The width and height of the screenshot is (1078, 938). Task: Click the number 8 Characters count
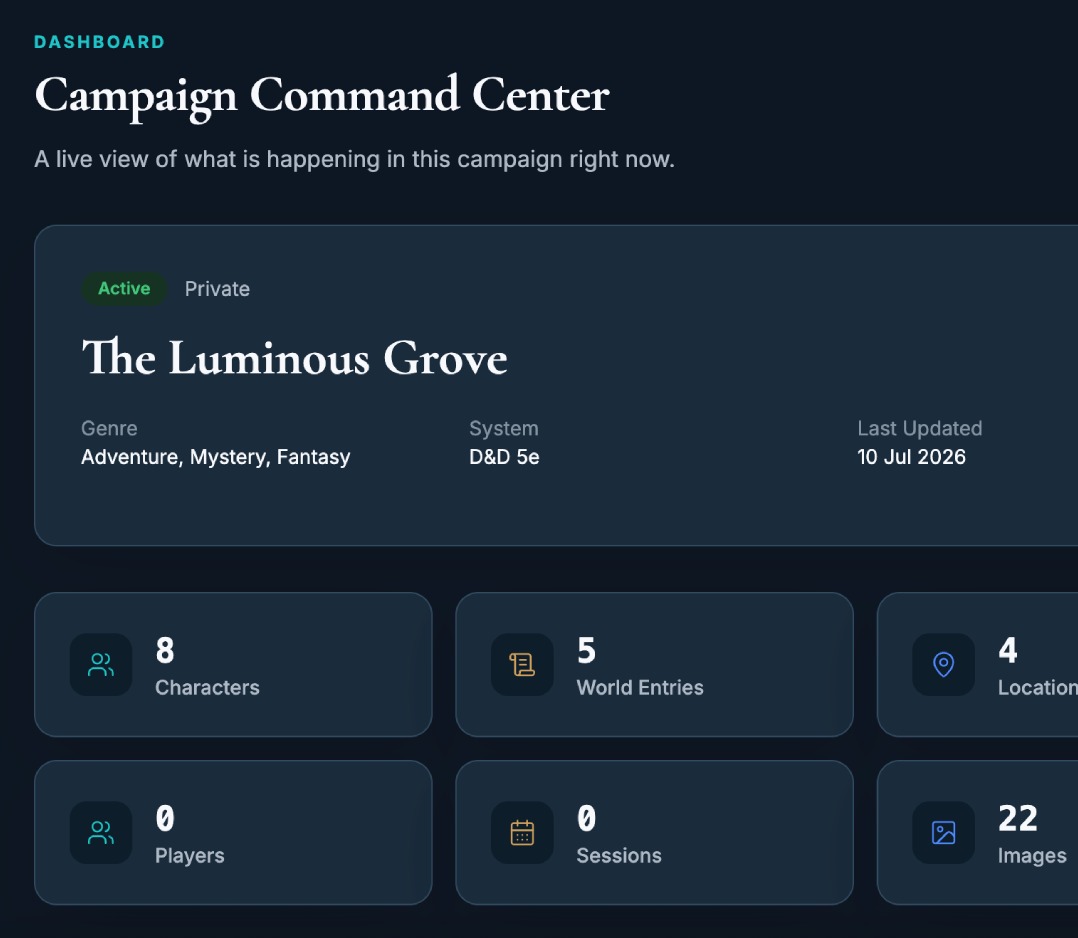(x=165, y=650)
